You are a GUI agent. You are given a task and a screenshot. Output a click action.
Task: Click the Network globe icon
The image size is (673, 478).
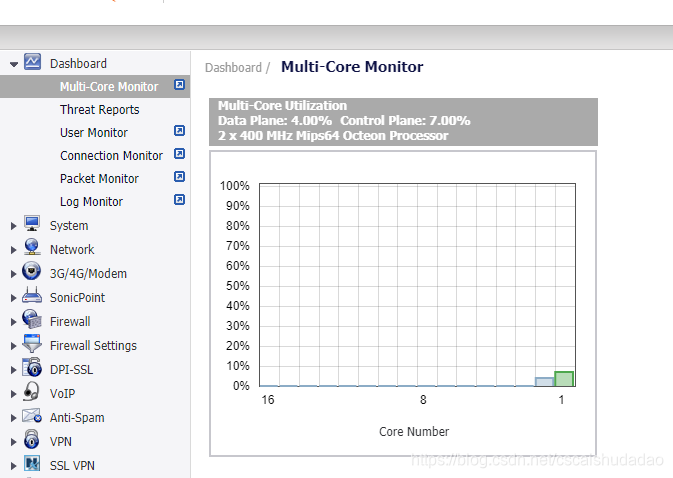32,248
